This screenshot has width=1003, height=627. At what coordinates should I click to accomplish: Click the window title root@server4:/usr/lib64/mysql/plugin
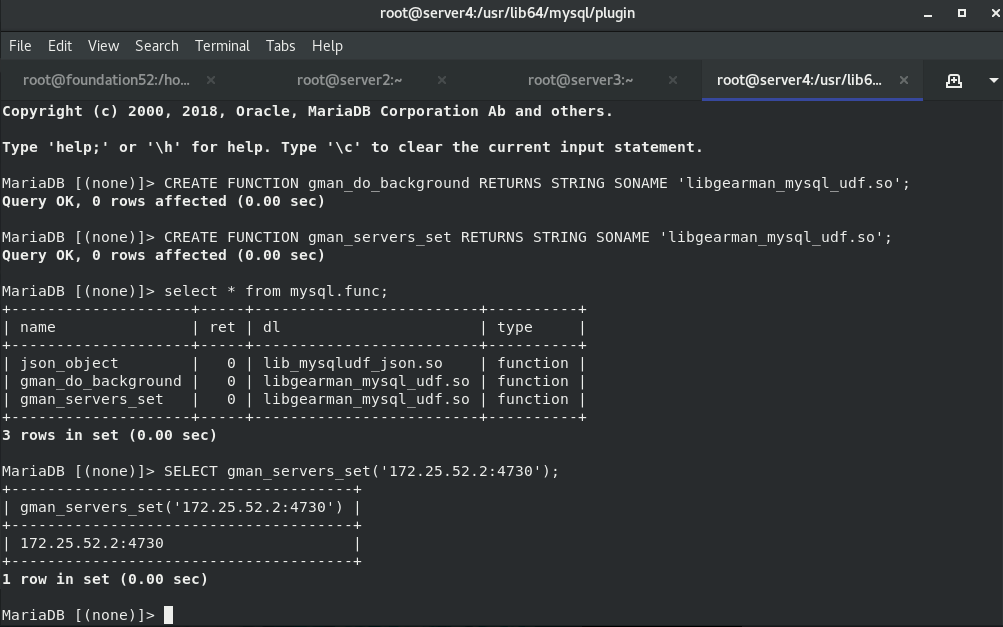(507, 13)
